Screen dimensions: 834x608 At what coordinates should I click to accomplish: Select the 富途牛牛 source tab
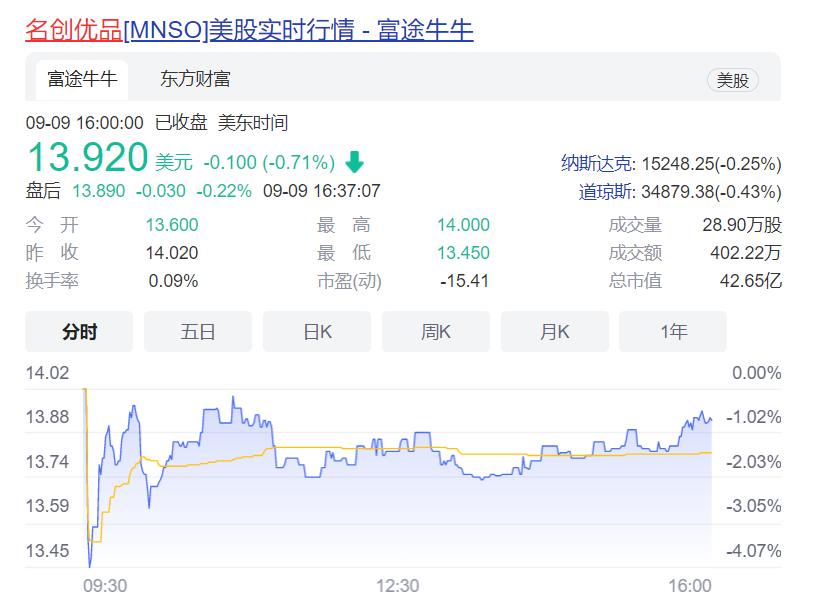coord(80,79)
